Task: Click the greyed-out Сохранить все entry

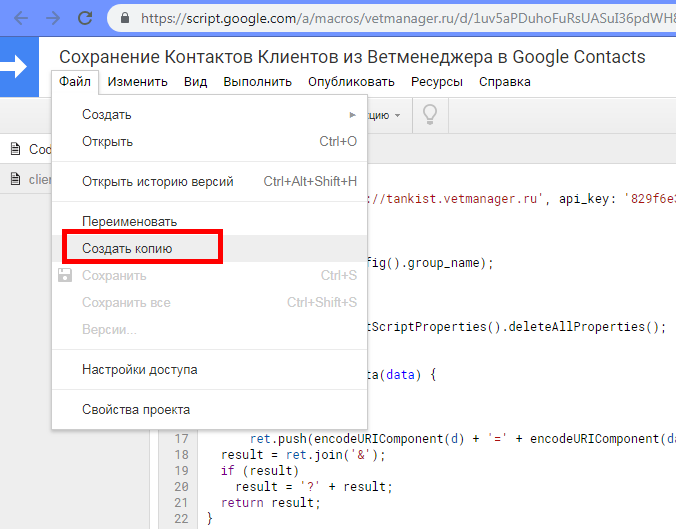Action: tap(210, 302)
